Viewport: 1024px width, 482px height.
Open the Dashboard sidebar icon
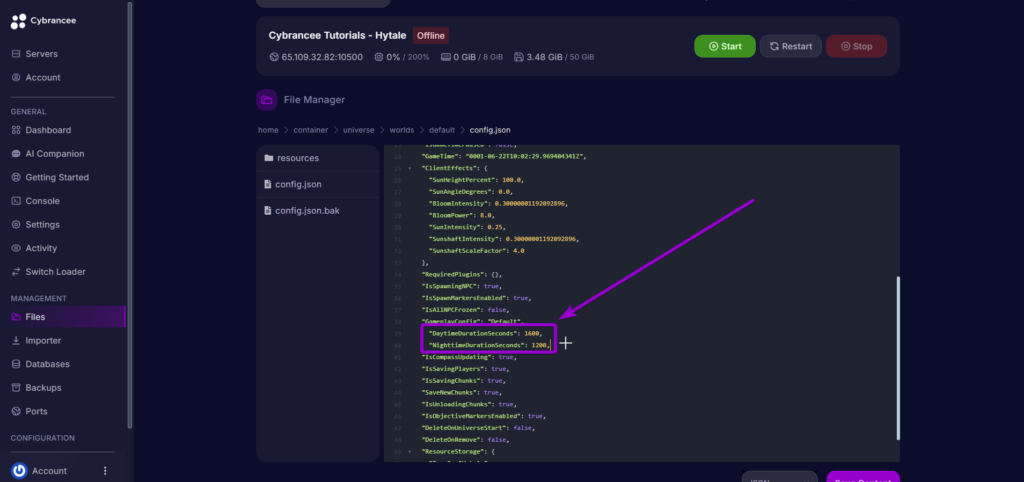pyautogui.click(x=16, y=130)
